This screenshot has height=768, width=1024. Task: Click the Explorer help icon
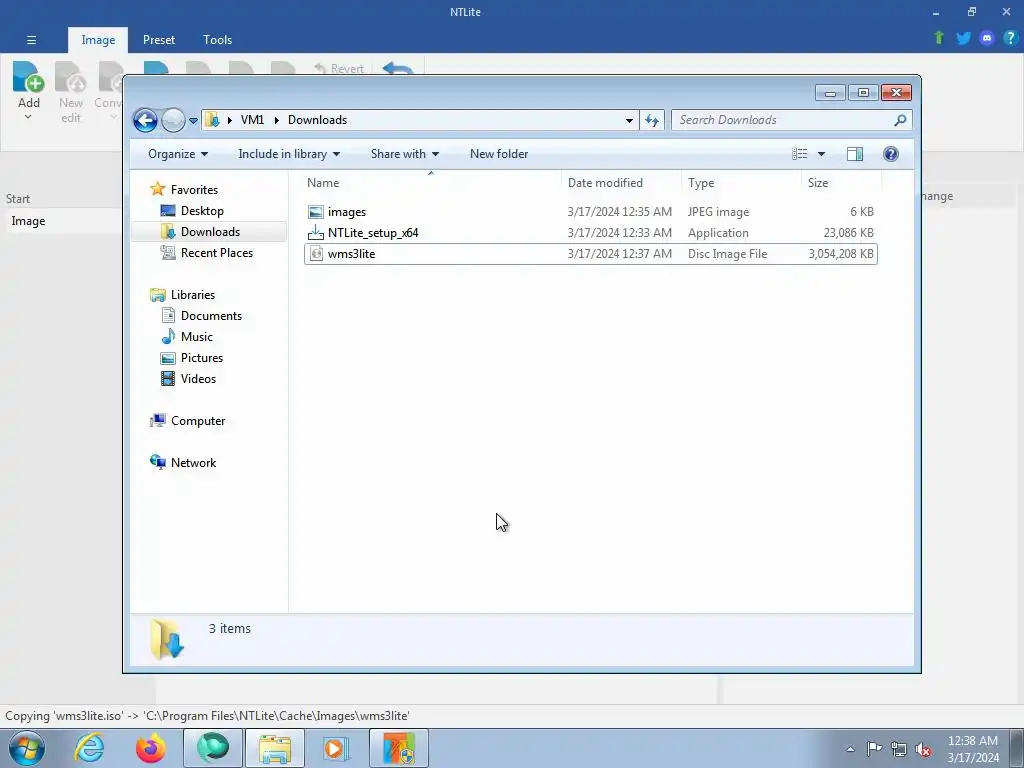(891, 154)
